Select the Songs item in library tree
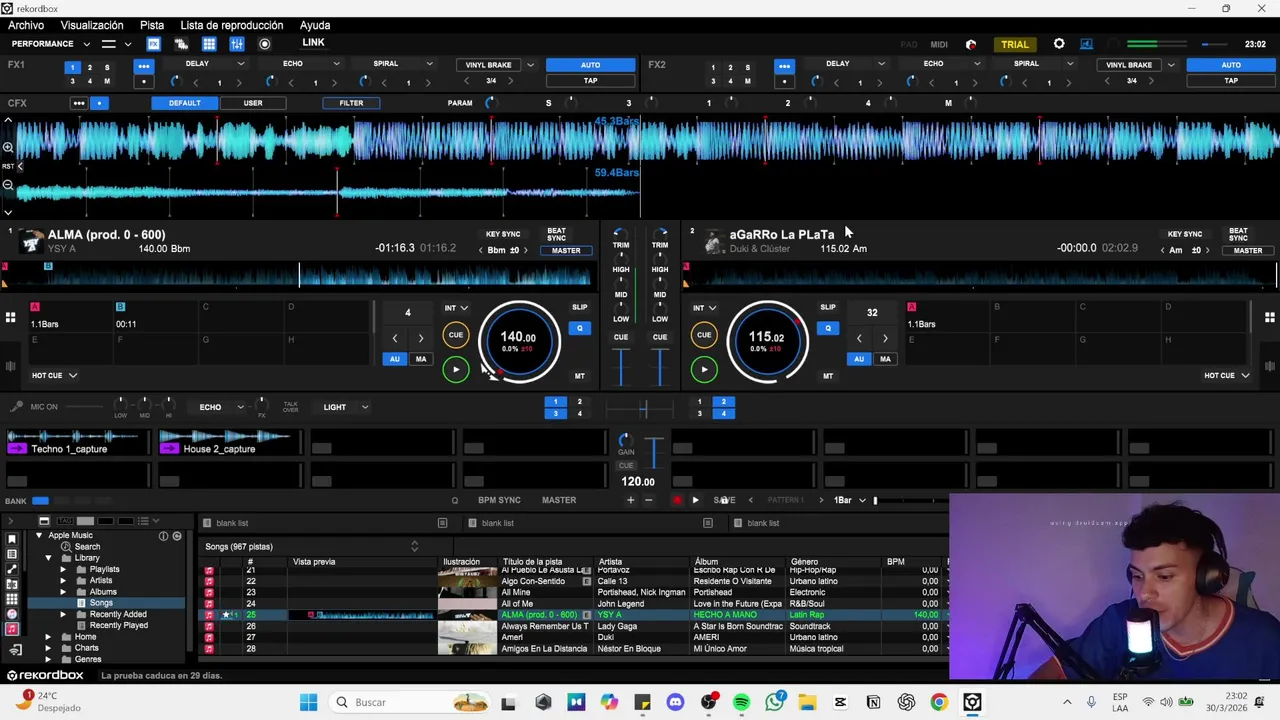The image size is (1280, 720). coord(101,603)
